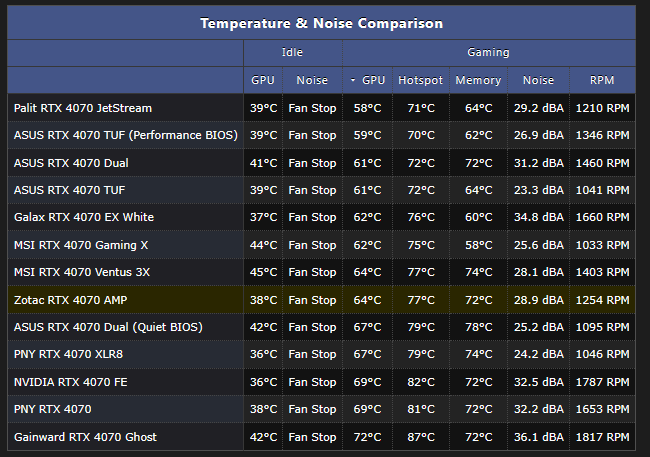Select Gainward RTX 4070 Ghost name
Screen dimensions: 650x457
[x=85, y=437]
